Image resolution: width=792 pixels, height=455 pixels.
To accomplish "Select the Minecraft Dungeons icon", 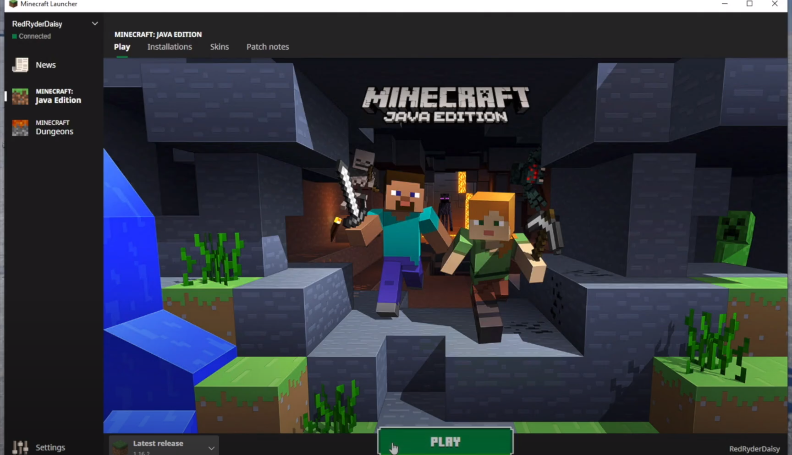I will point(20,127).
